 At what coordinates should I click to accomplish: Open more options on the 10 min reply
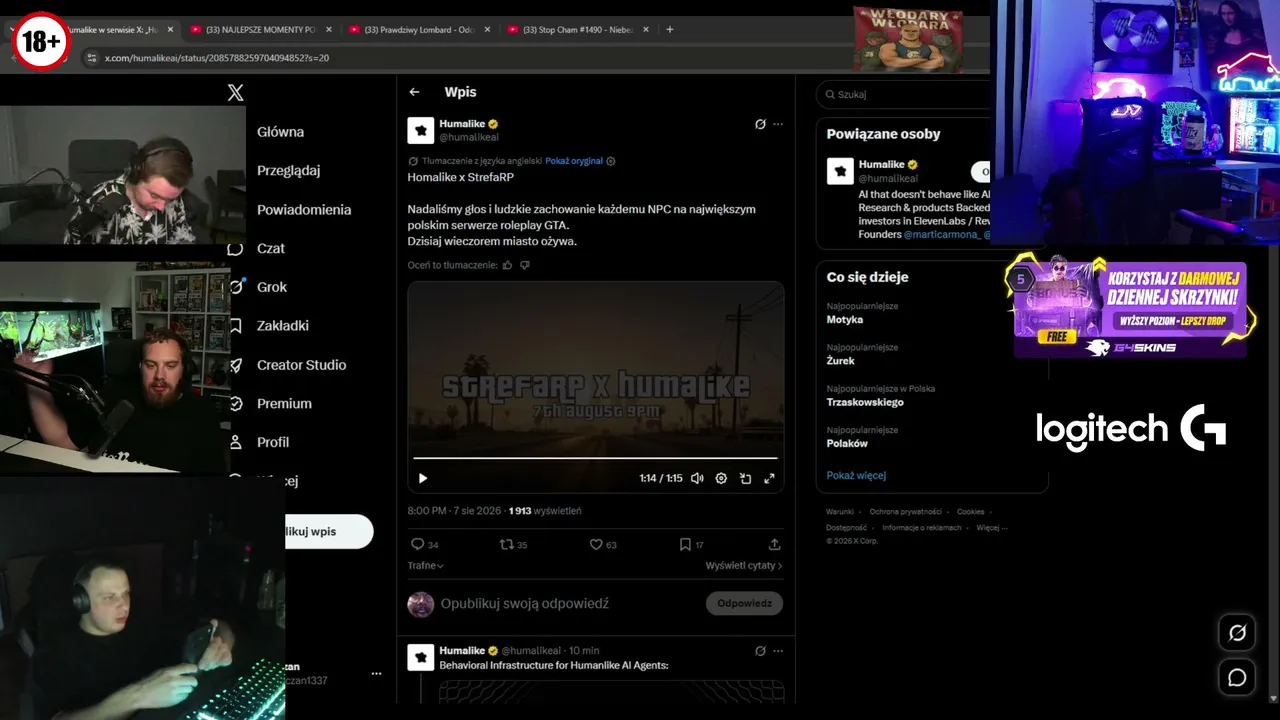[x=778, y=650]
